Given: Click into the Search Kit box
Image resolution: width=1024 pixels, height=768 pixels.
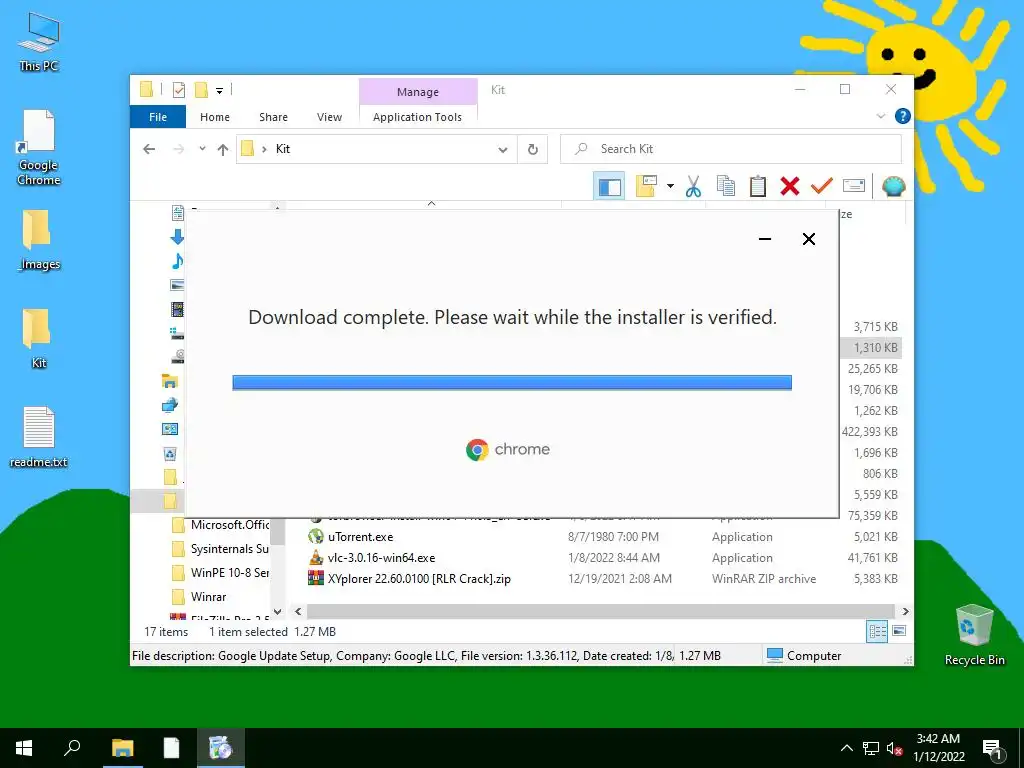Looking at the screenshot, I should click(x=731, y=149).
